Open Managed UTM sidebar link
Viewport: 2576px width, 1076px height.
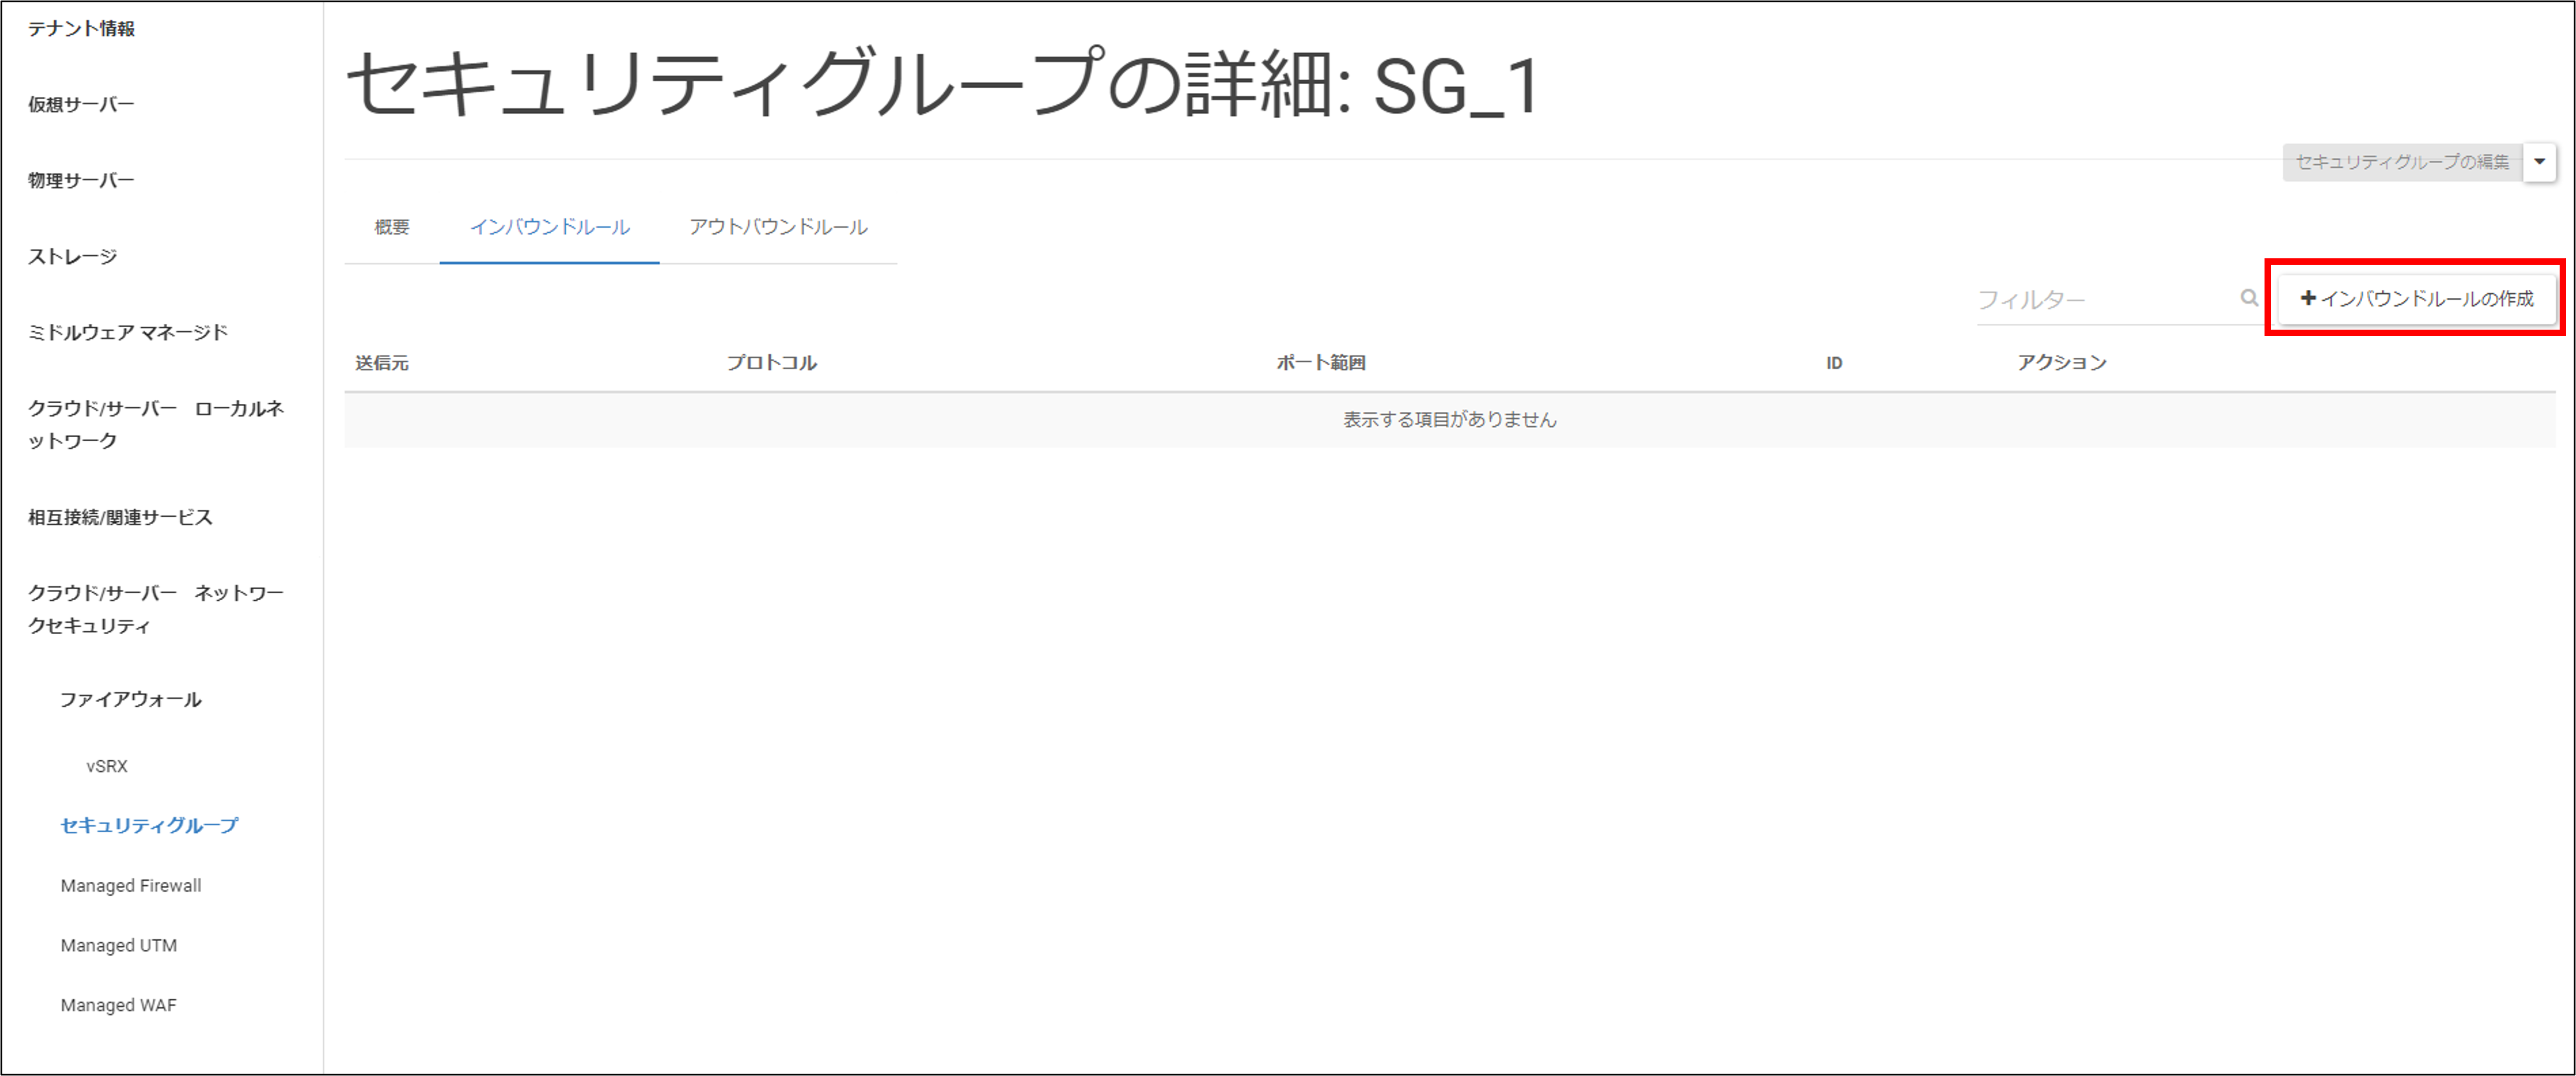point(119,946)
